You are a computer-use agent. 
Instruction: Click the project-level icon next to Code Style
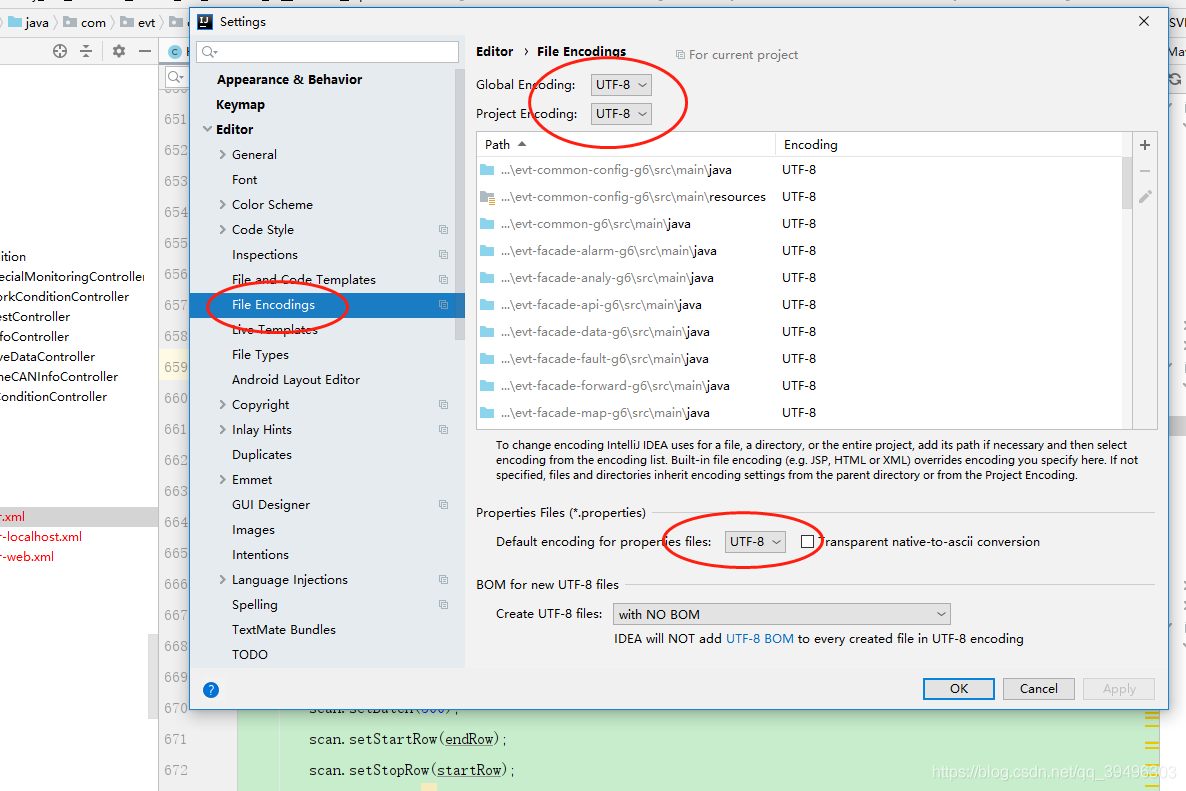tap(443, 230)
